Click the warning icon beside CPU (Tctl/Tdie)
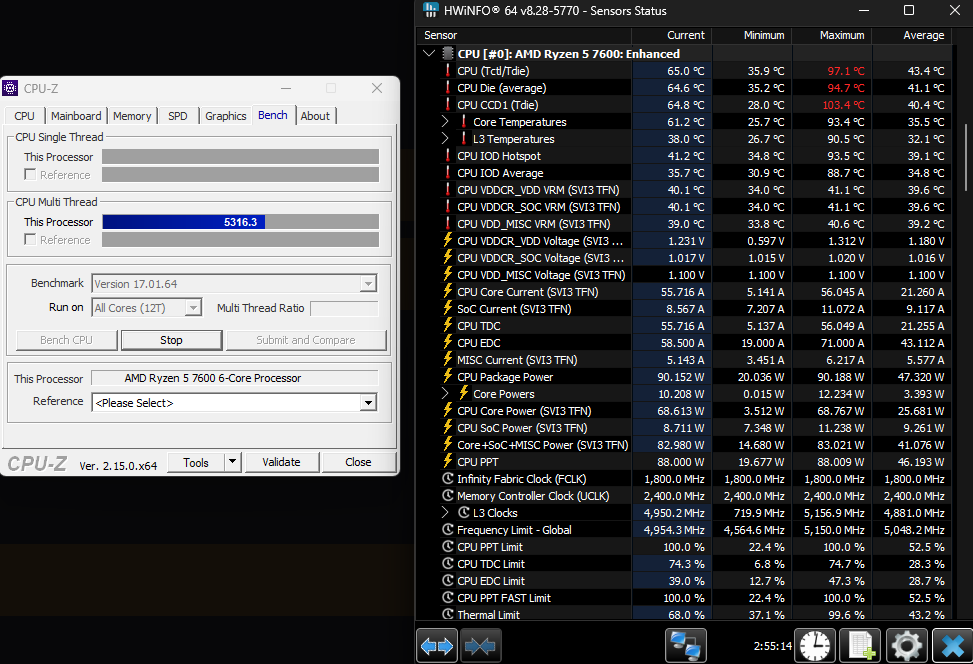Image resolution: width=973 pixels, height=664 pixels. click(x=448, y=71)
